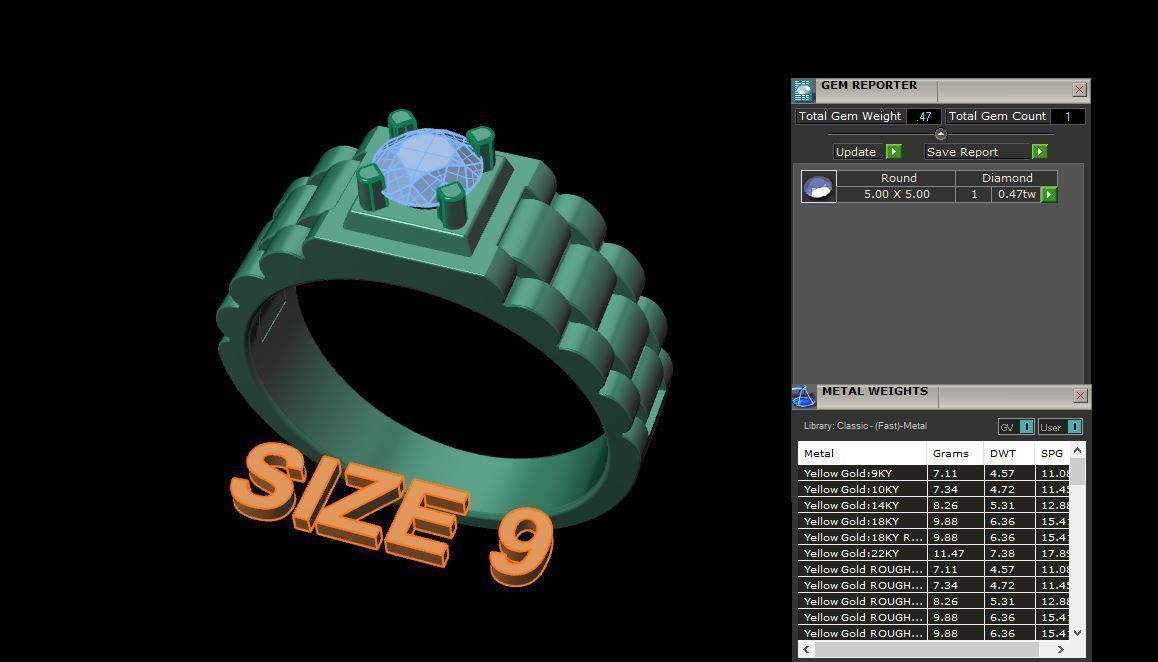
Task: Close the Metal Weights panel
Action: coord(1080,395)
